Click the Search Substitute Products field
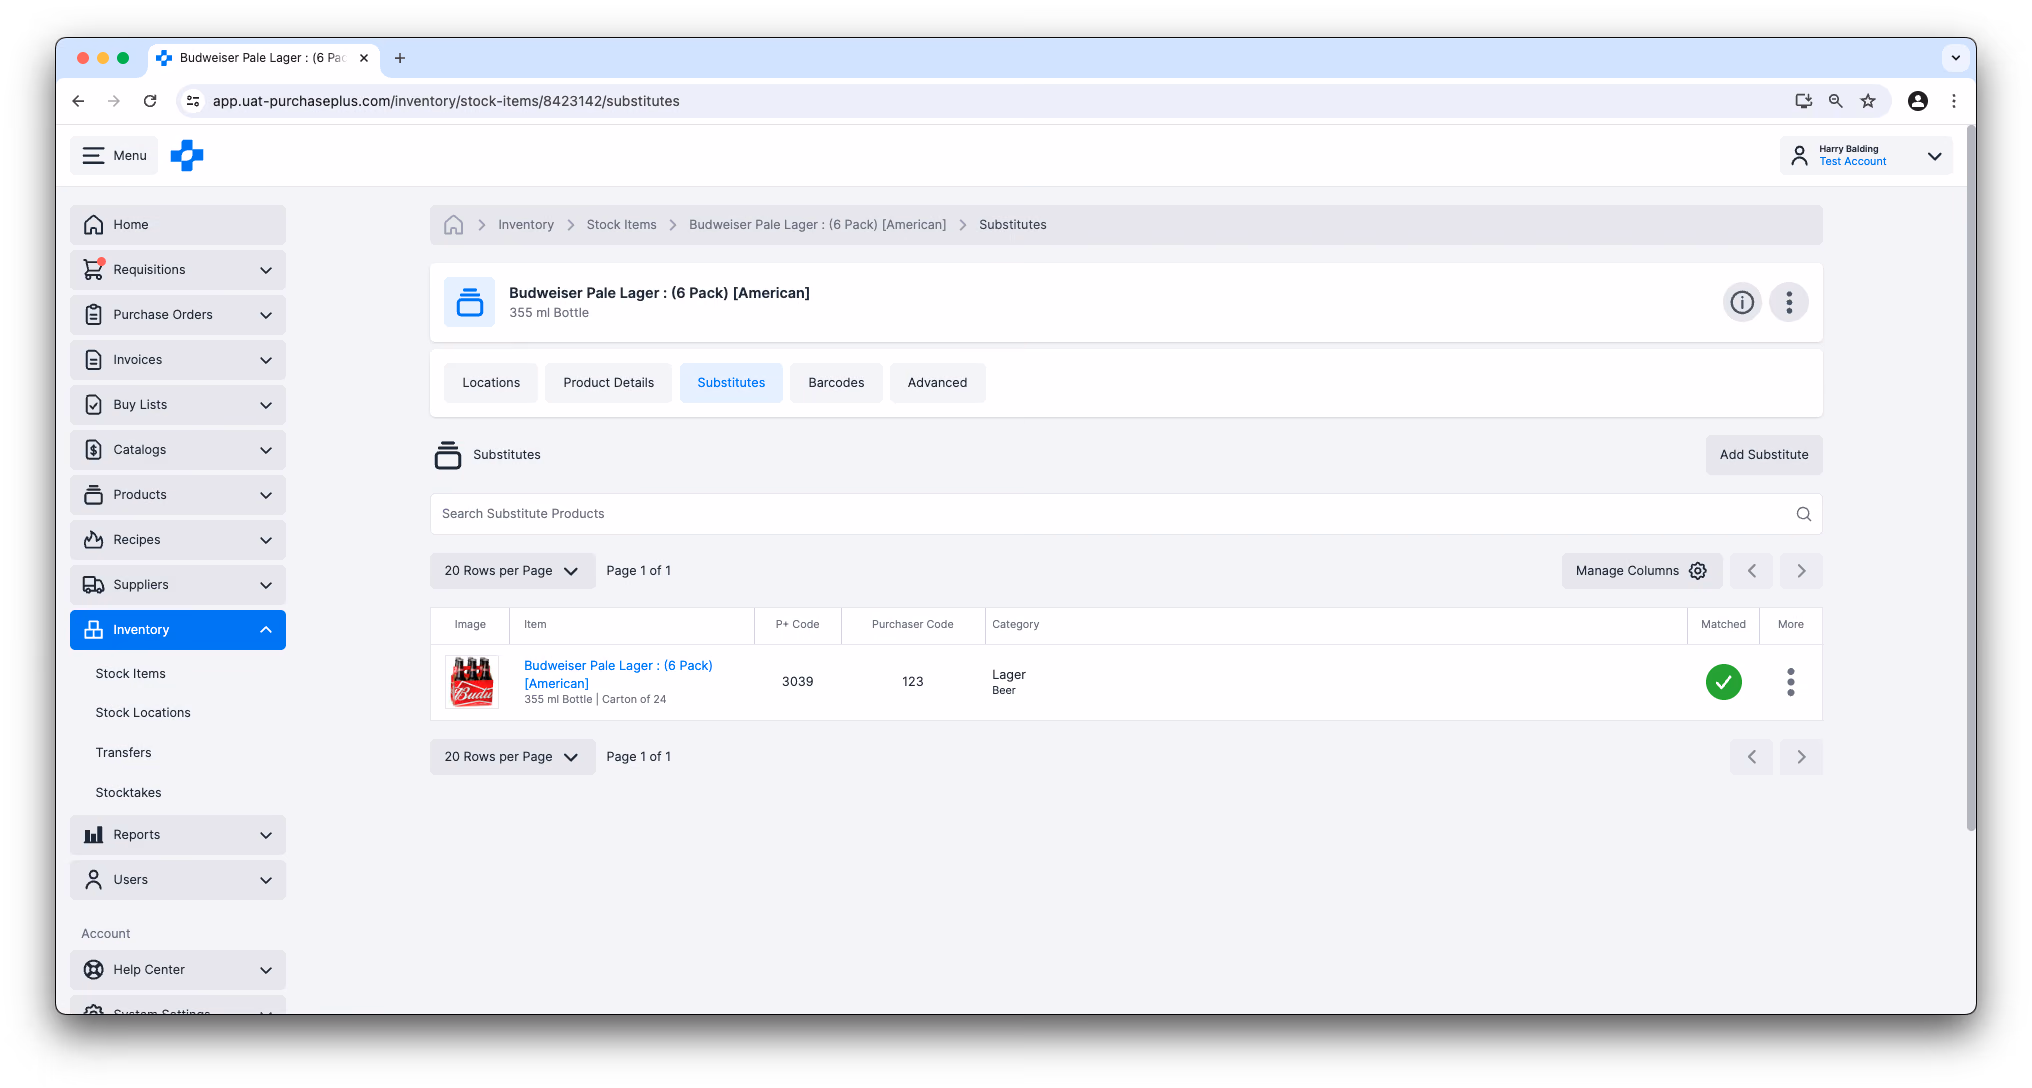This screenshot has height=1088, width=2032. point(1126,514)
